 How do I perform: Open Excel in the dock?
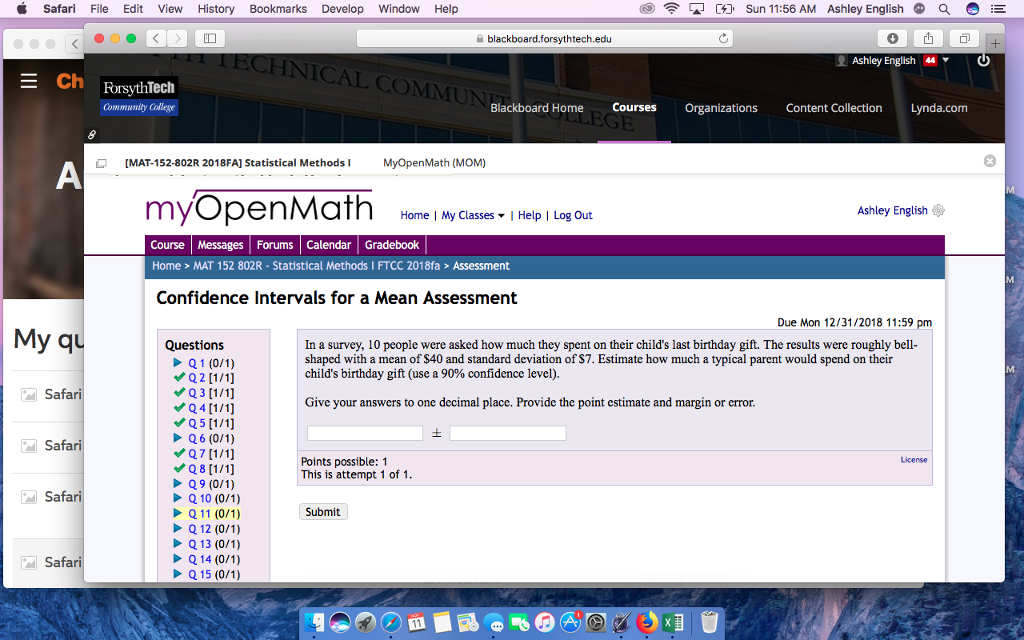[x=673, y=622]
